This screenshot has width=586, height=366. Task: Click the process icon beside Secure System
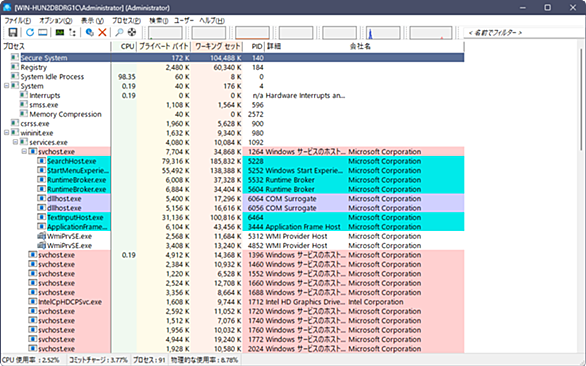coord(15,58)
